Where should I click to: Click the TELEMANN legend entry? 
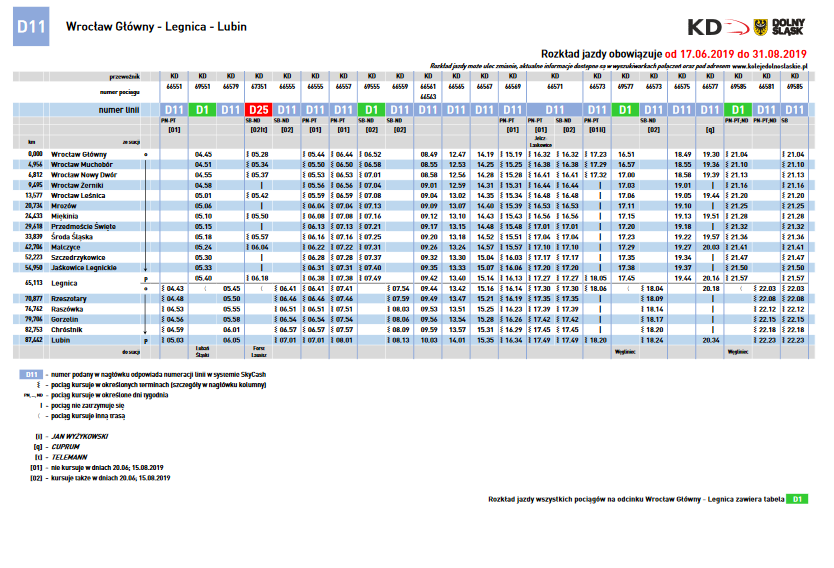pyautogui.click(x=68, y=457)
